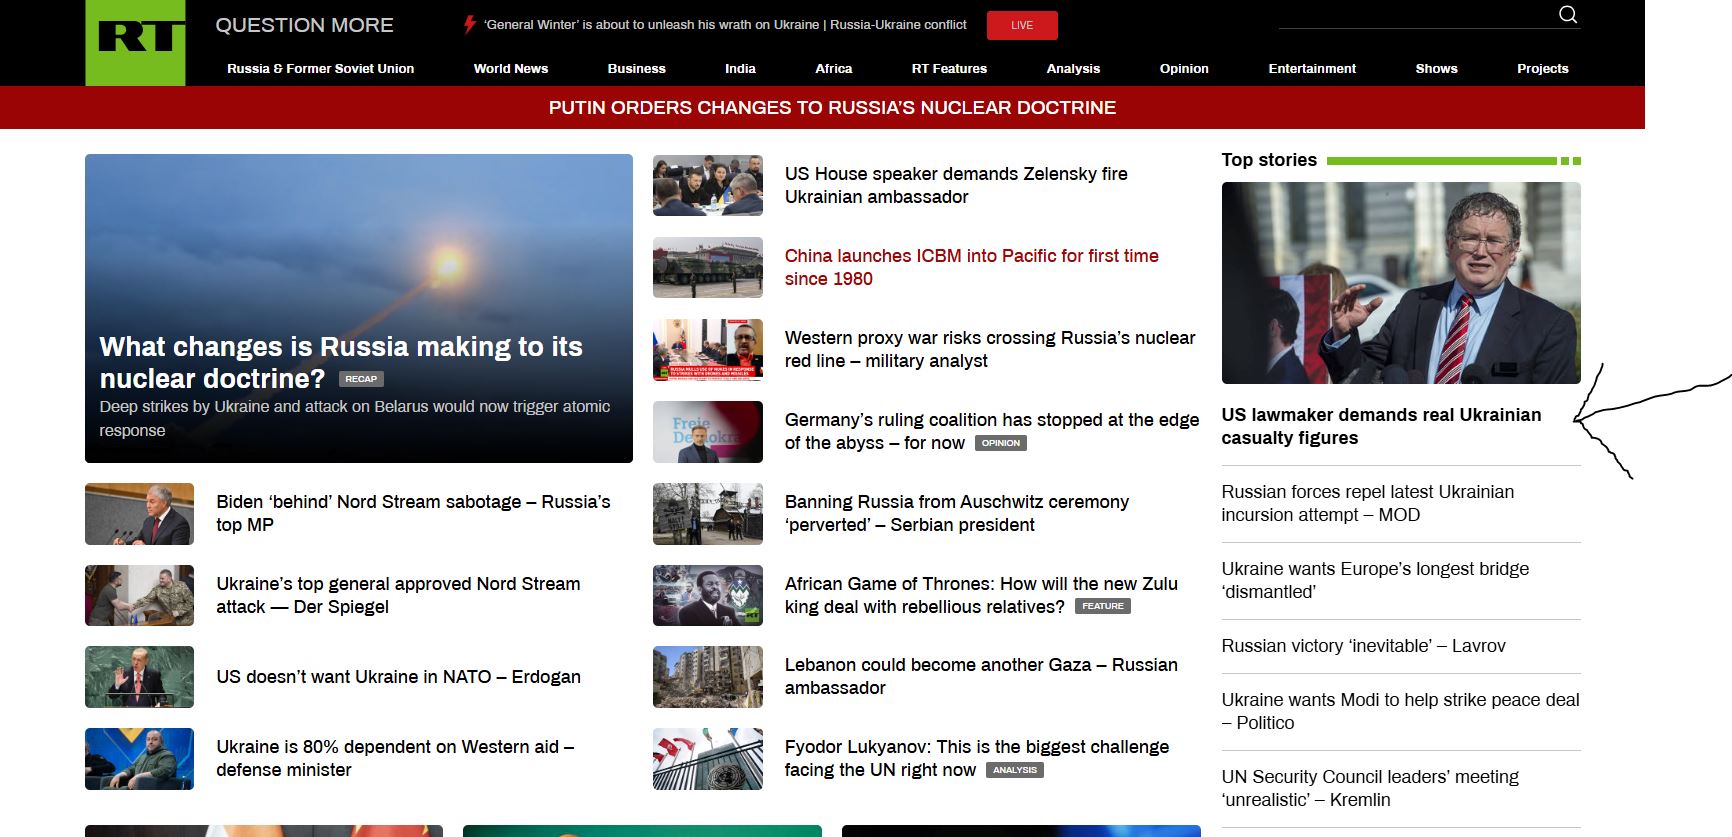Click the thumbnail for Western proxy war story
This screenshot has width=1732, height=837.
pyautogui.click(x=708, y=349)
